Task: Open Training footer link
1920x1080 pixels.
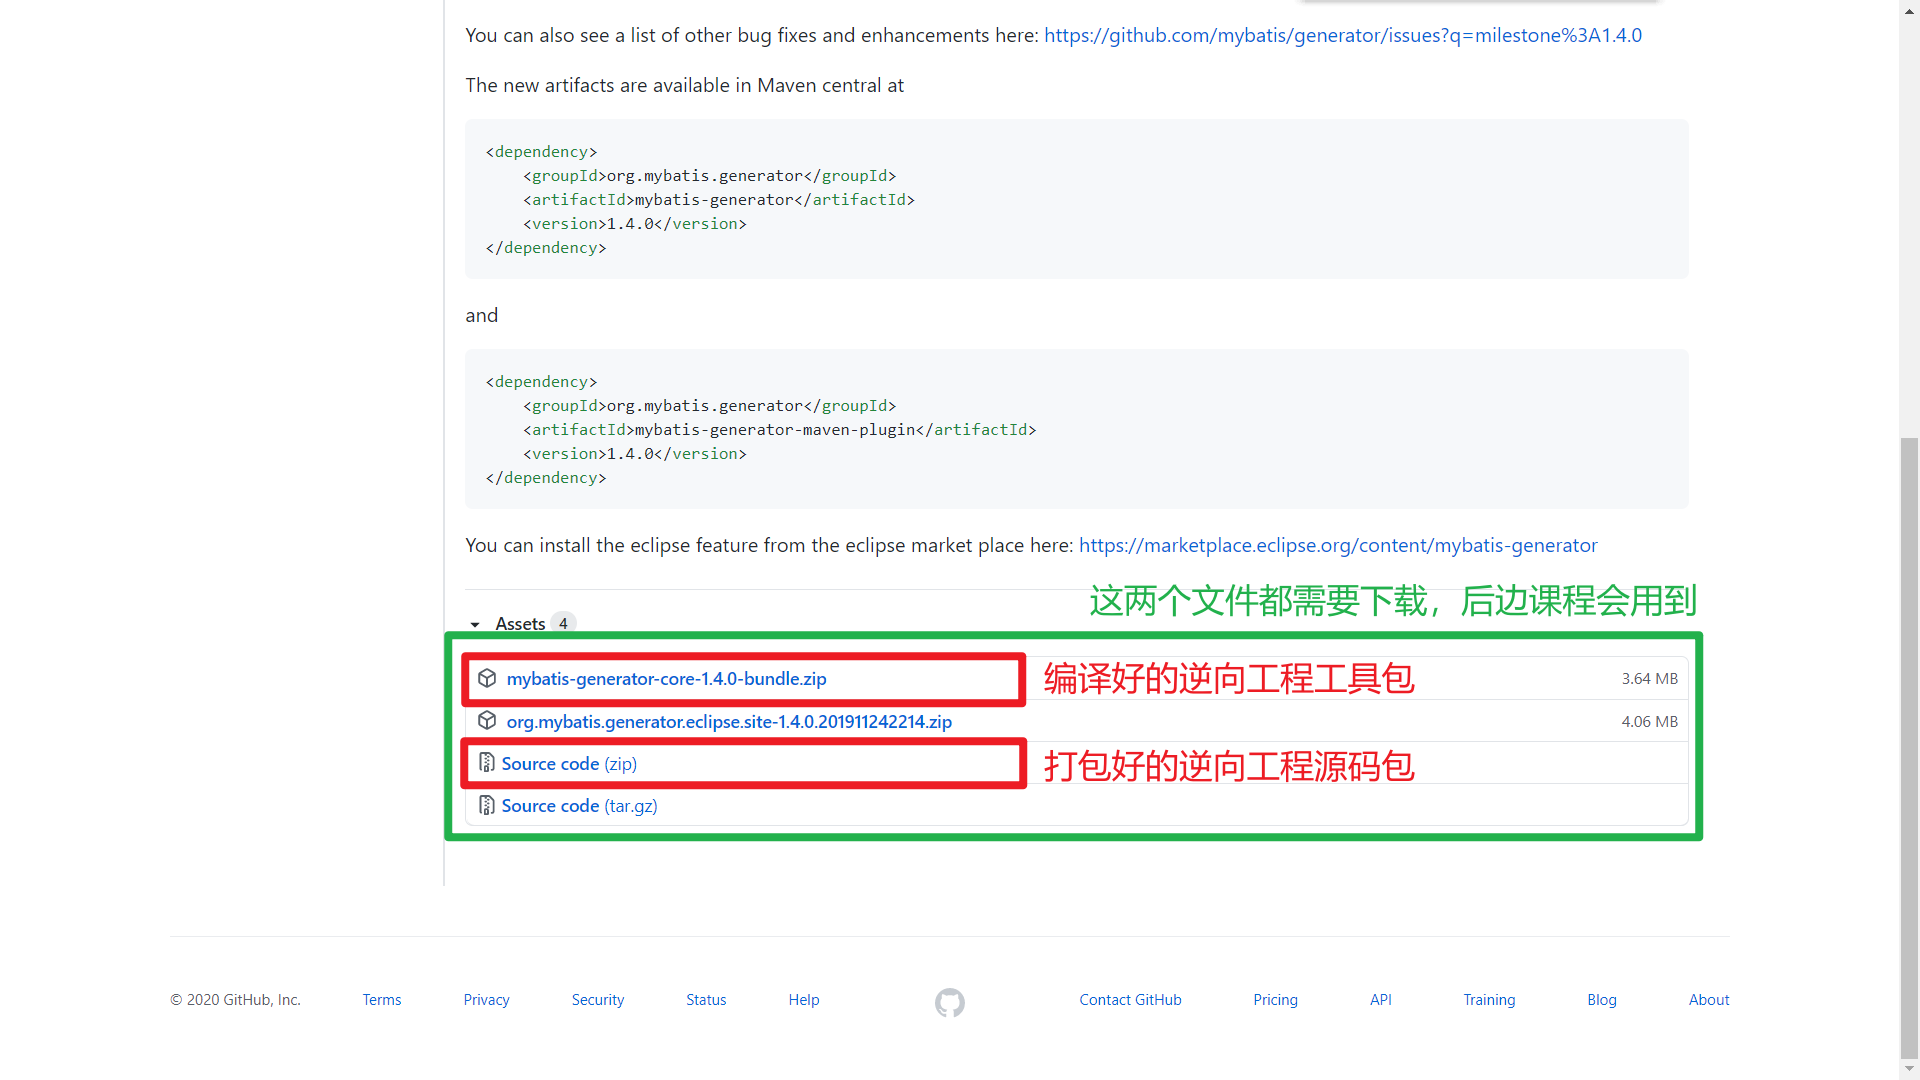Action: pos(1489,1000)
